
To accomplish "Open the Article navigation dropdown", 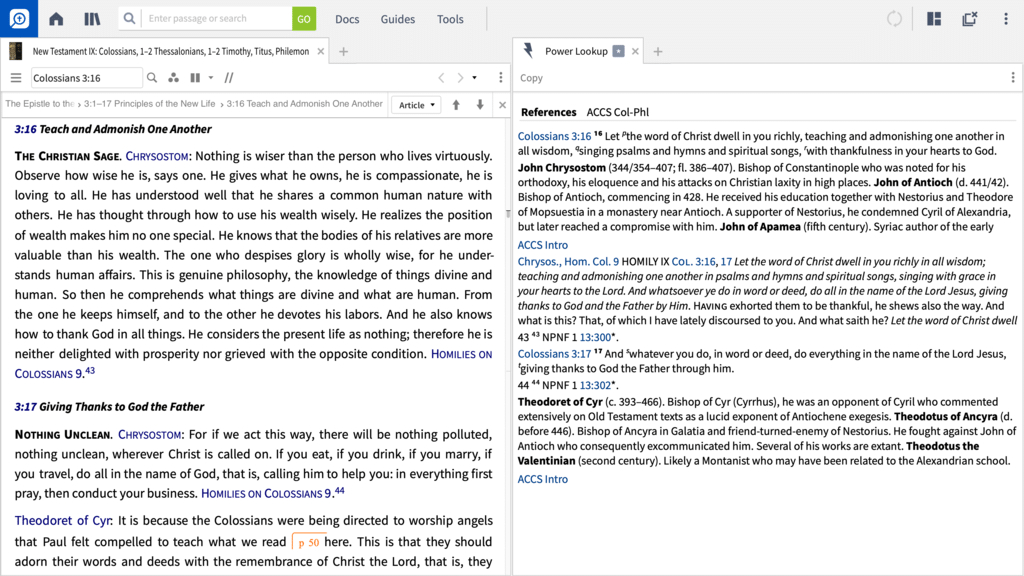I will click(416, 104).
